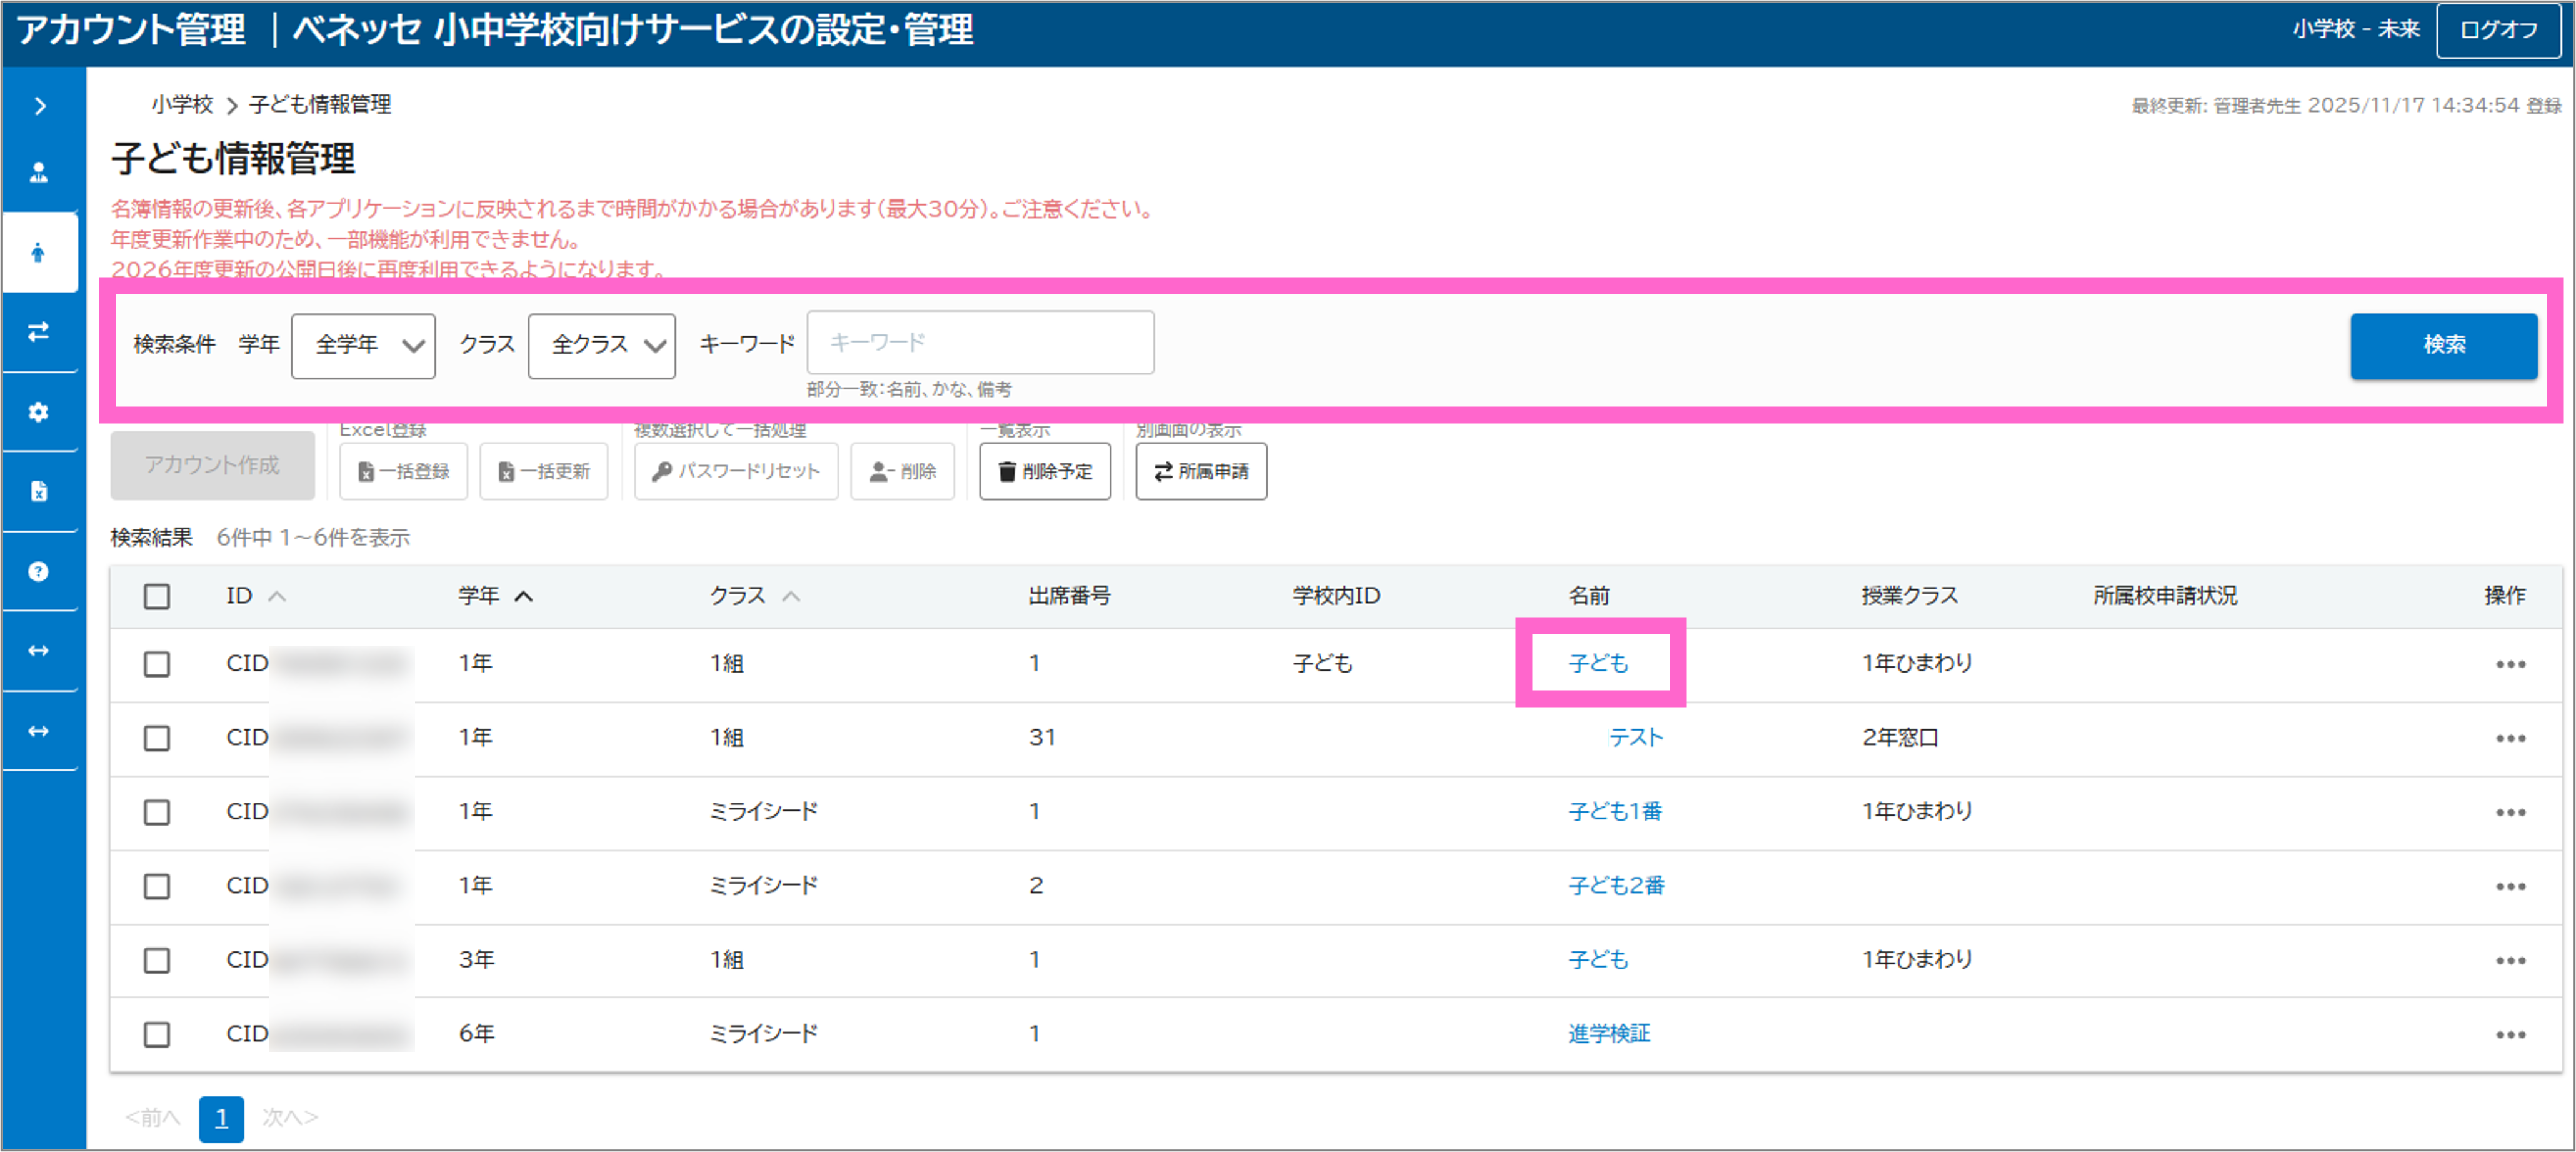Click the 削除予定 button
The width and height of the screenshot is (2576, 1152).
tap(1044, 471)
